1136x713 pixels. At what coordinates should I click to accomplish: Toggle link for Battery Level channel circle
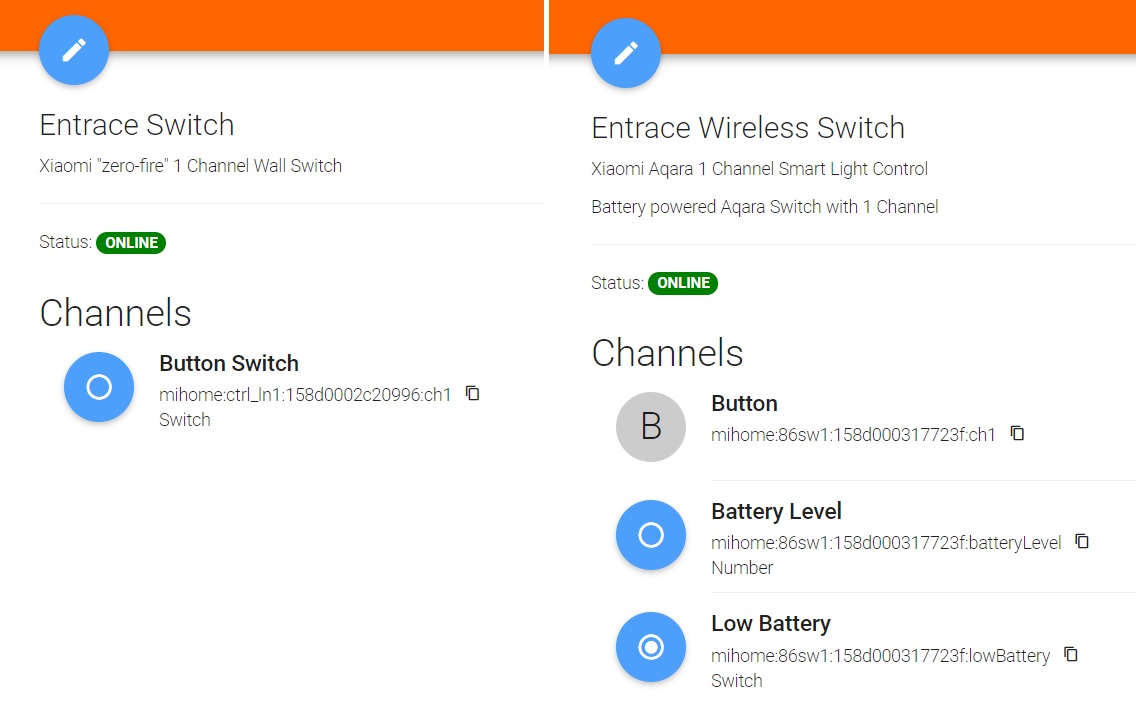pyautogui.click(x=651, y=535)
